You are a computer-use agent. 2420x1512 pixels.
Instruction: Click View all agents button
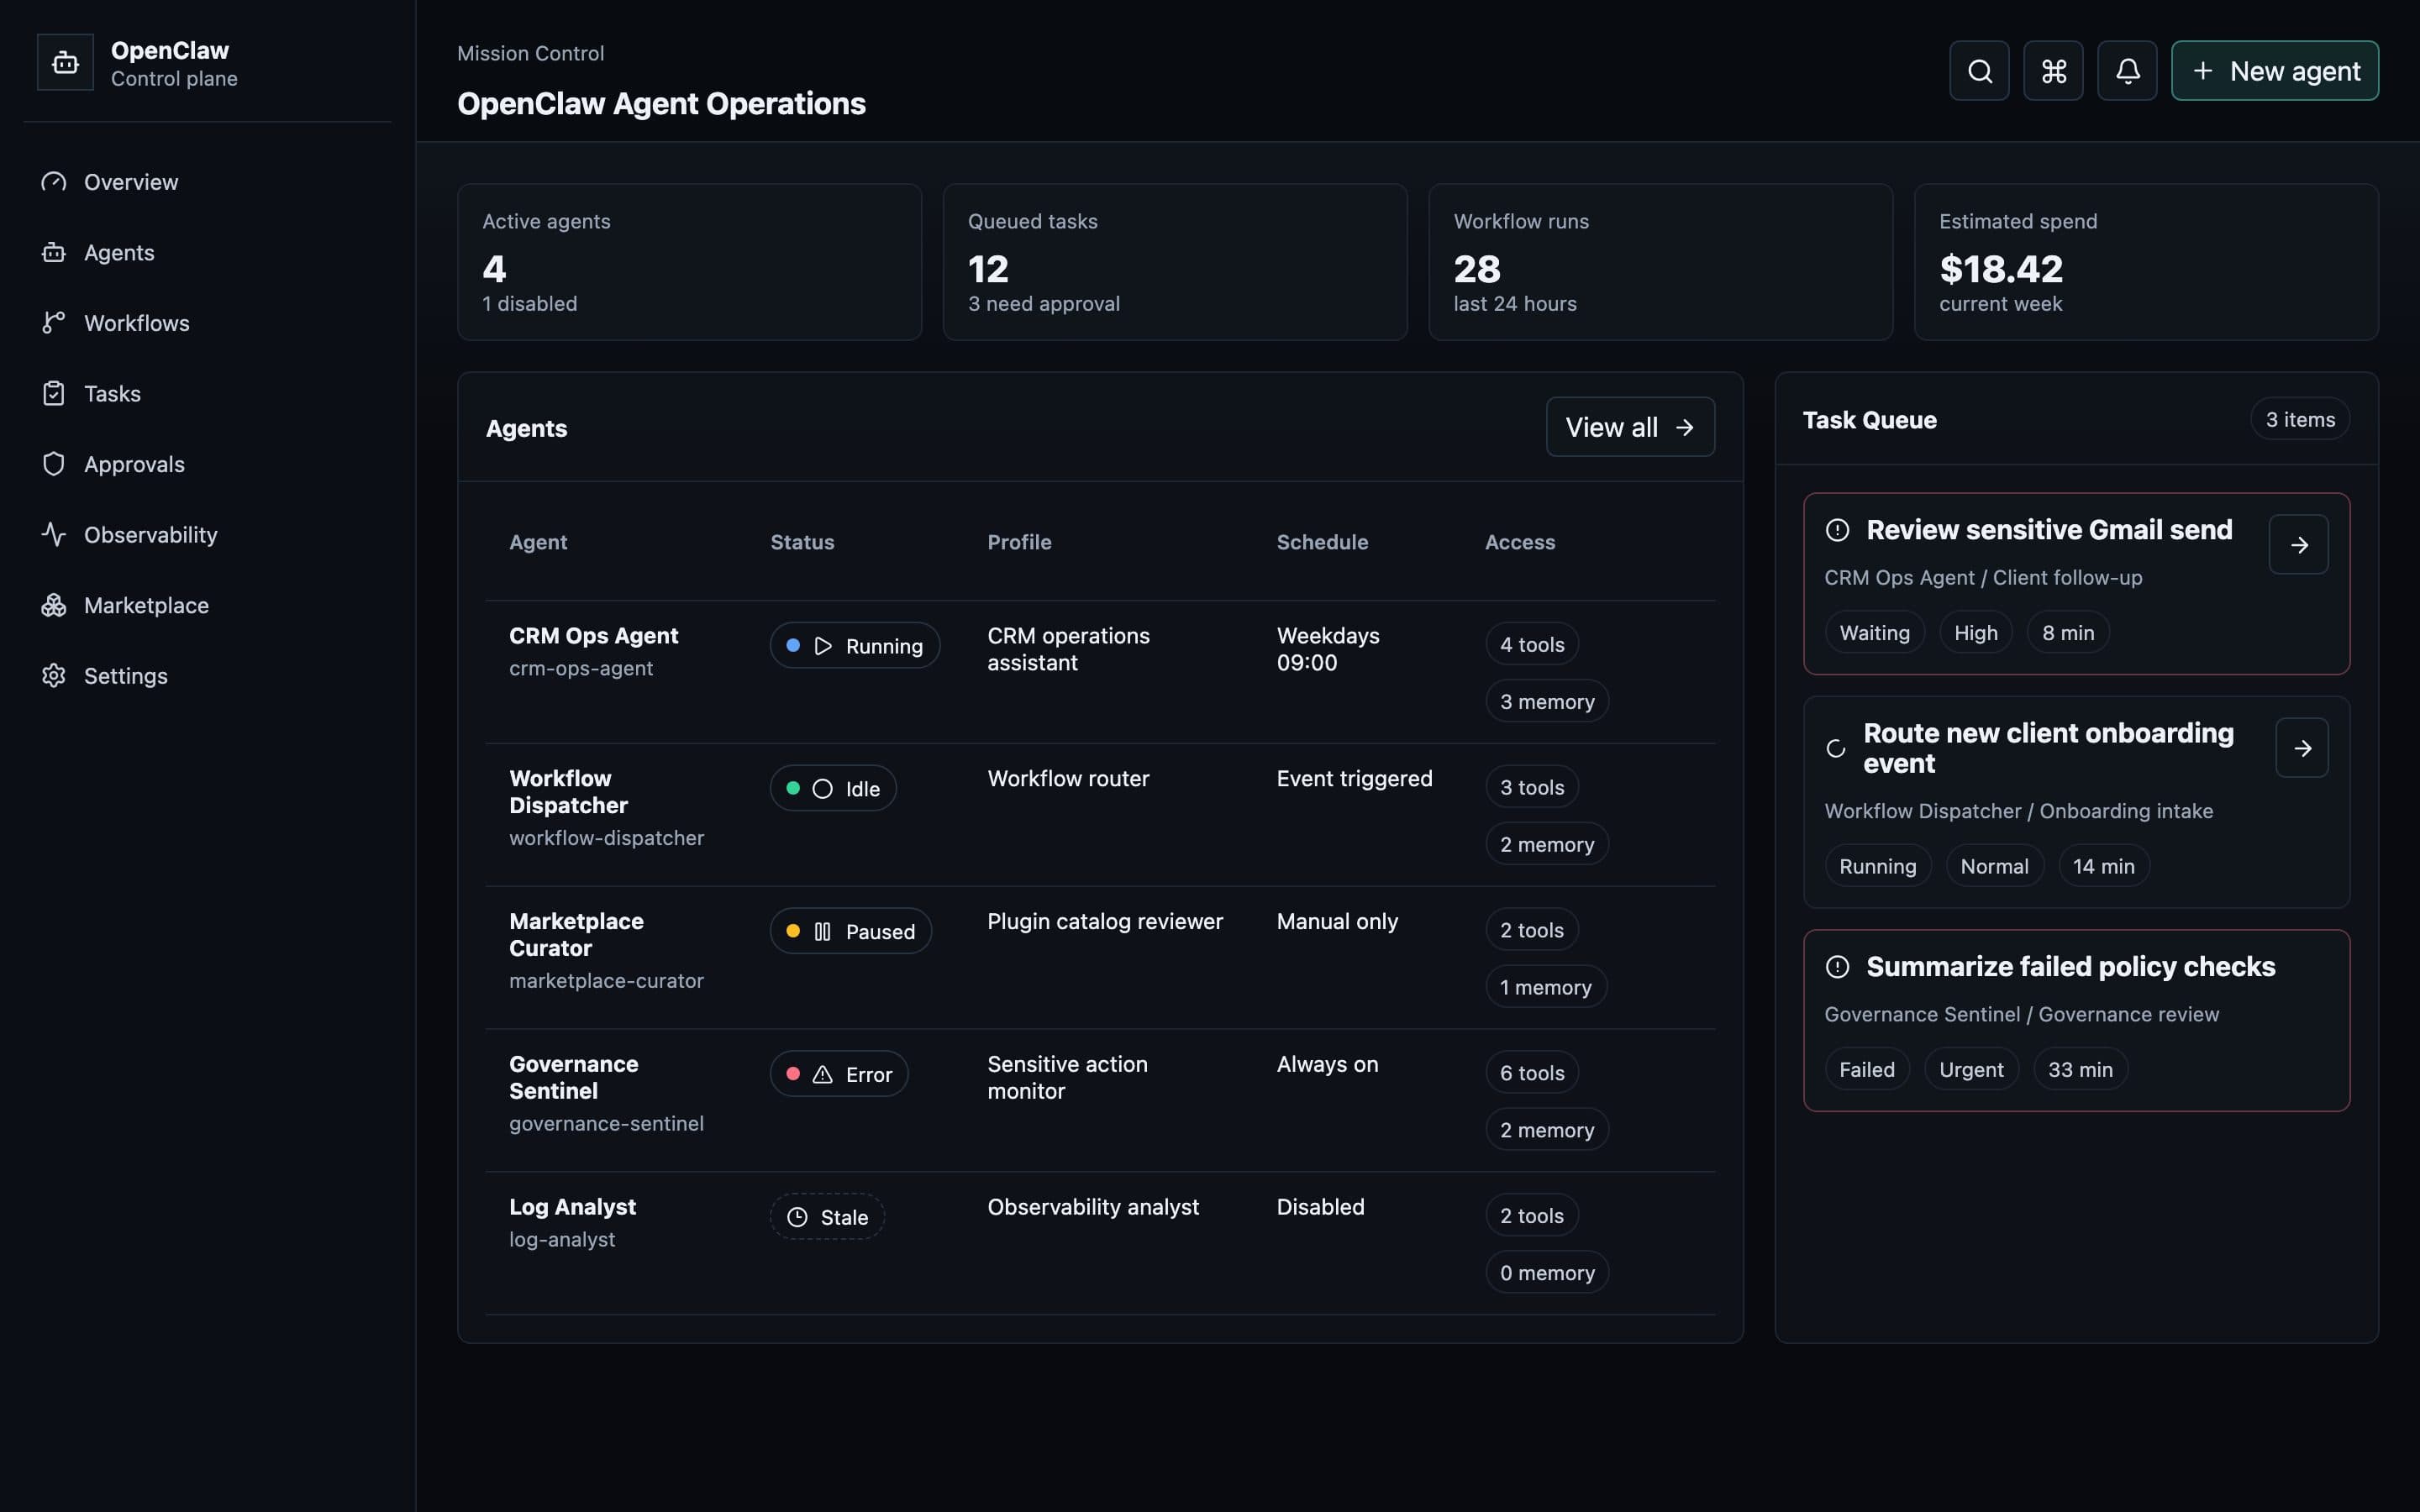coord(1630,427)
